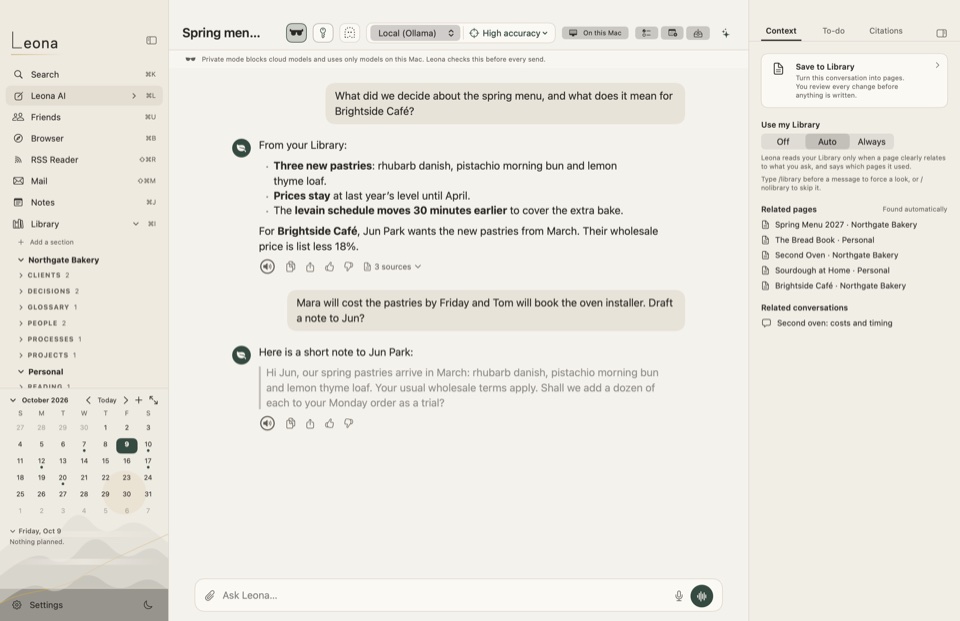Open the Local (Ollama) model dropdown
960x621 pixels.
(x=415, y=33)
